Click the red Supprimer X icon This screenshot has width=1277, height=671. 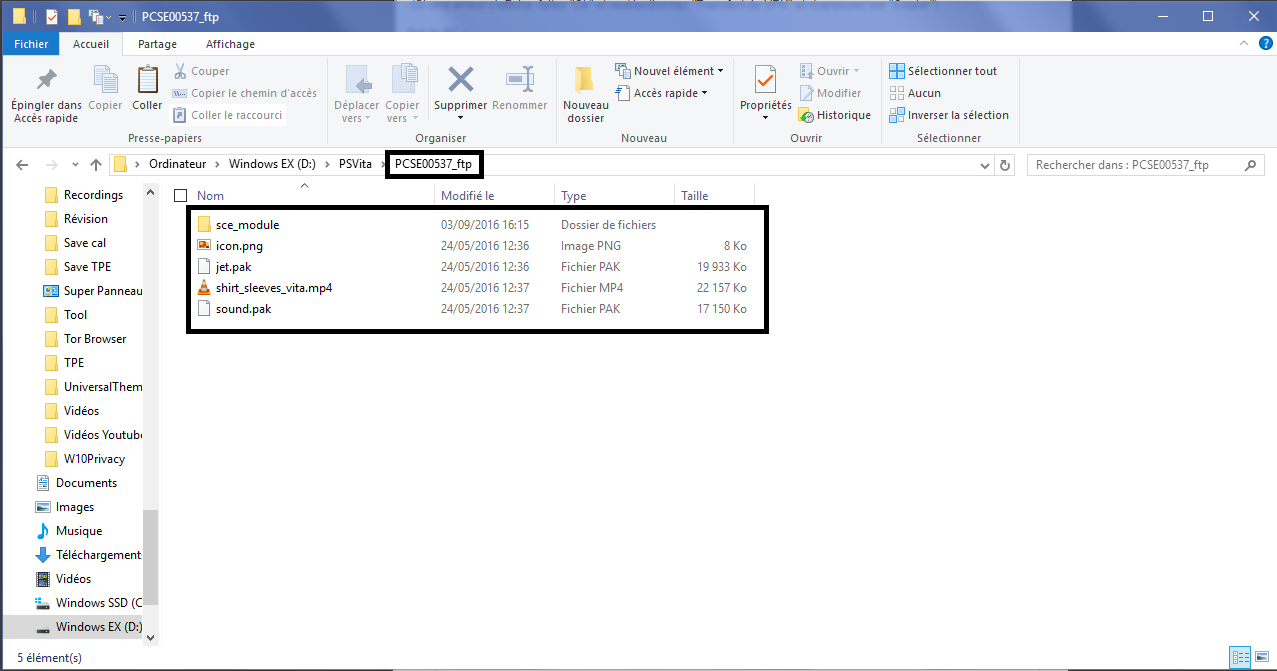tap(460, 80)
